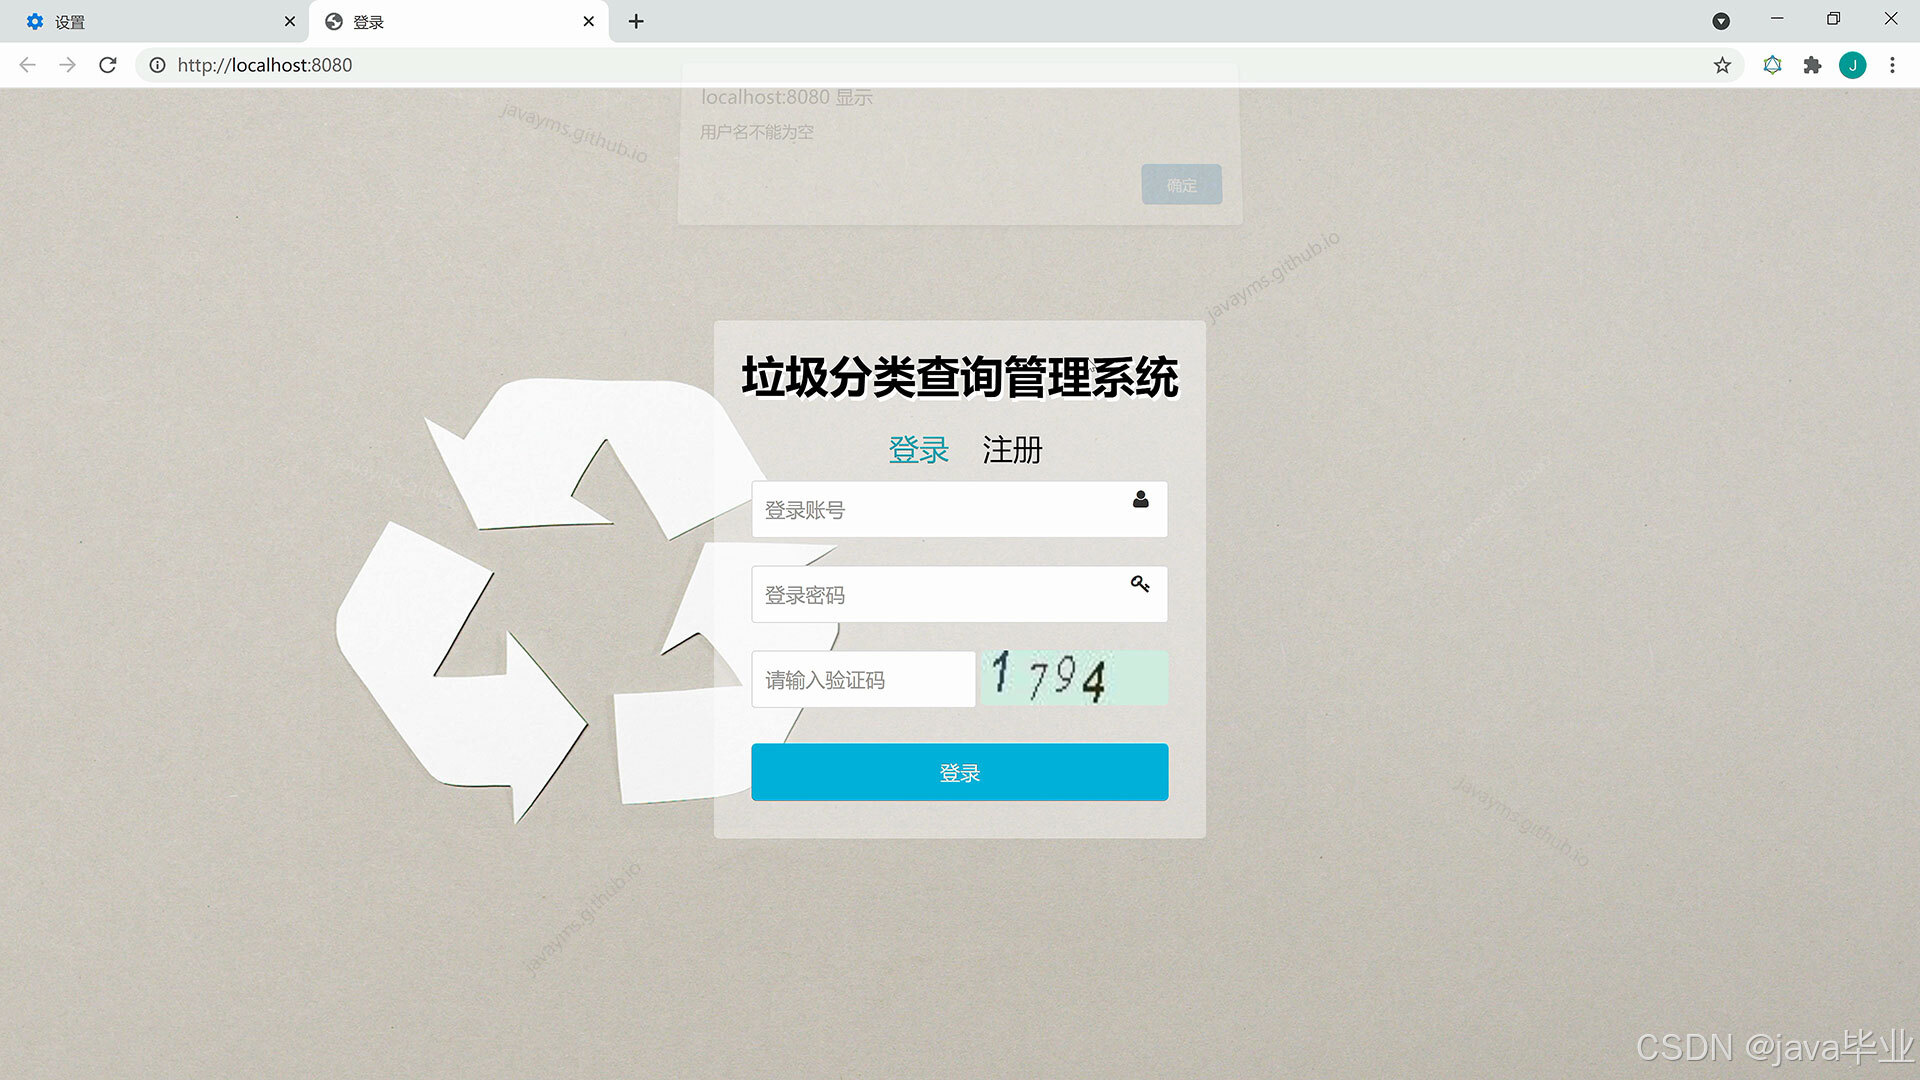Viewport: 1920px width, 1080px height.
Task: Select the 登录 browser tab
Action: 459,21
